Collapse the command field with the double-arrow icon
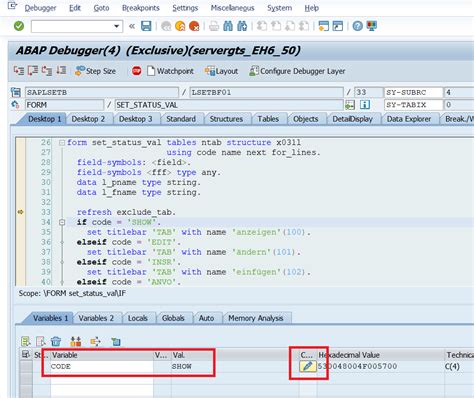 (132, 26)
